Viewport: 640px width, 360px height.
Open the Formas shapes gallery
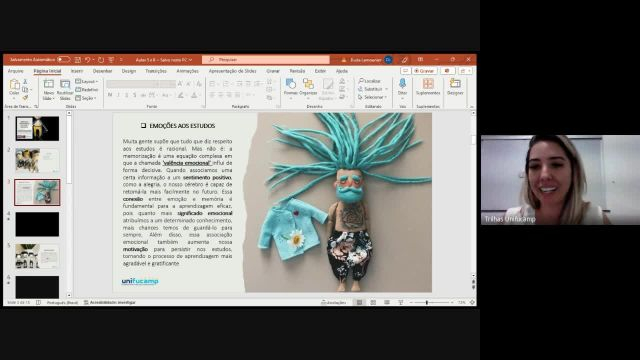pos(291,87)
